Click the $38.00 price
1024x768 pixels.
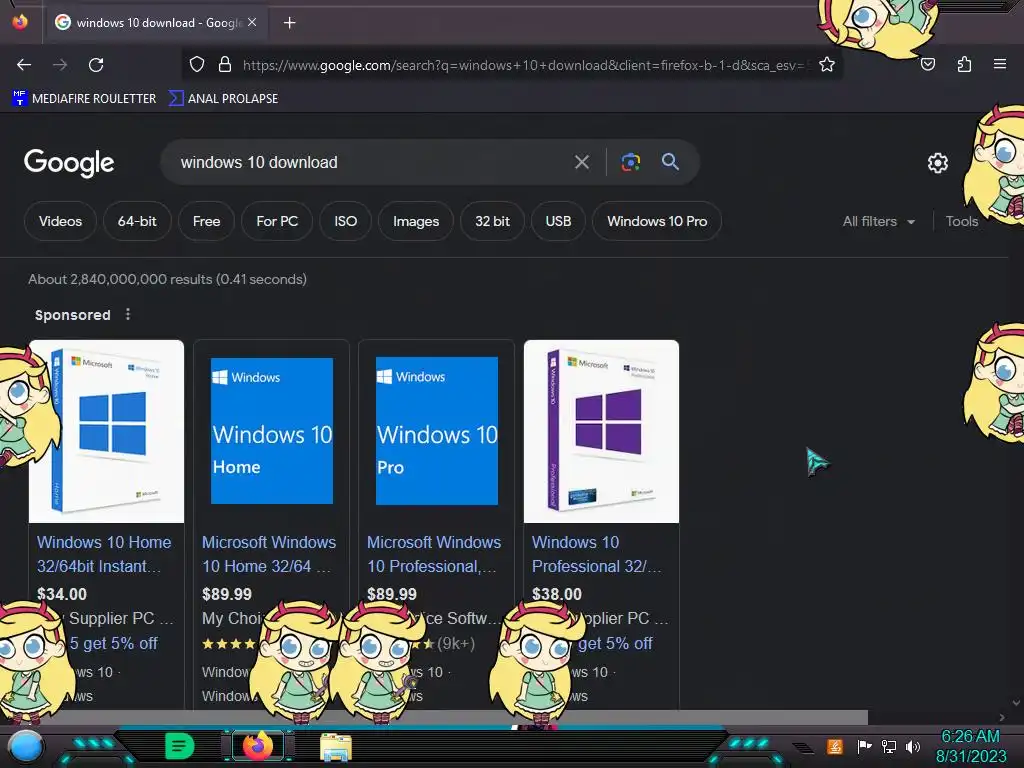[x=556, y=594]
